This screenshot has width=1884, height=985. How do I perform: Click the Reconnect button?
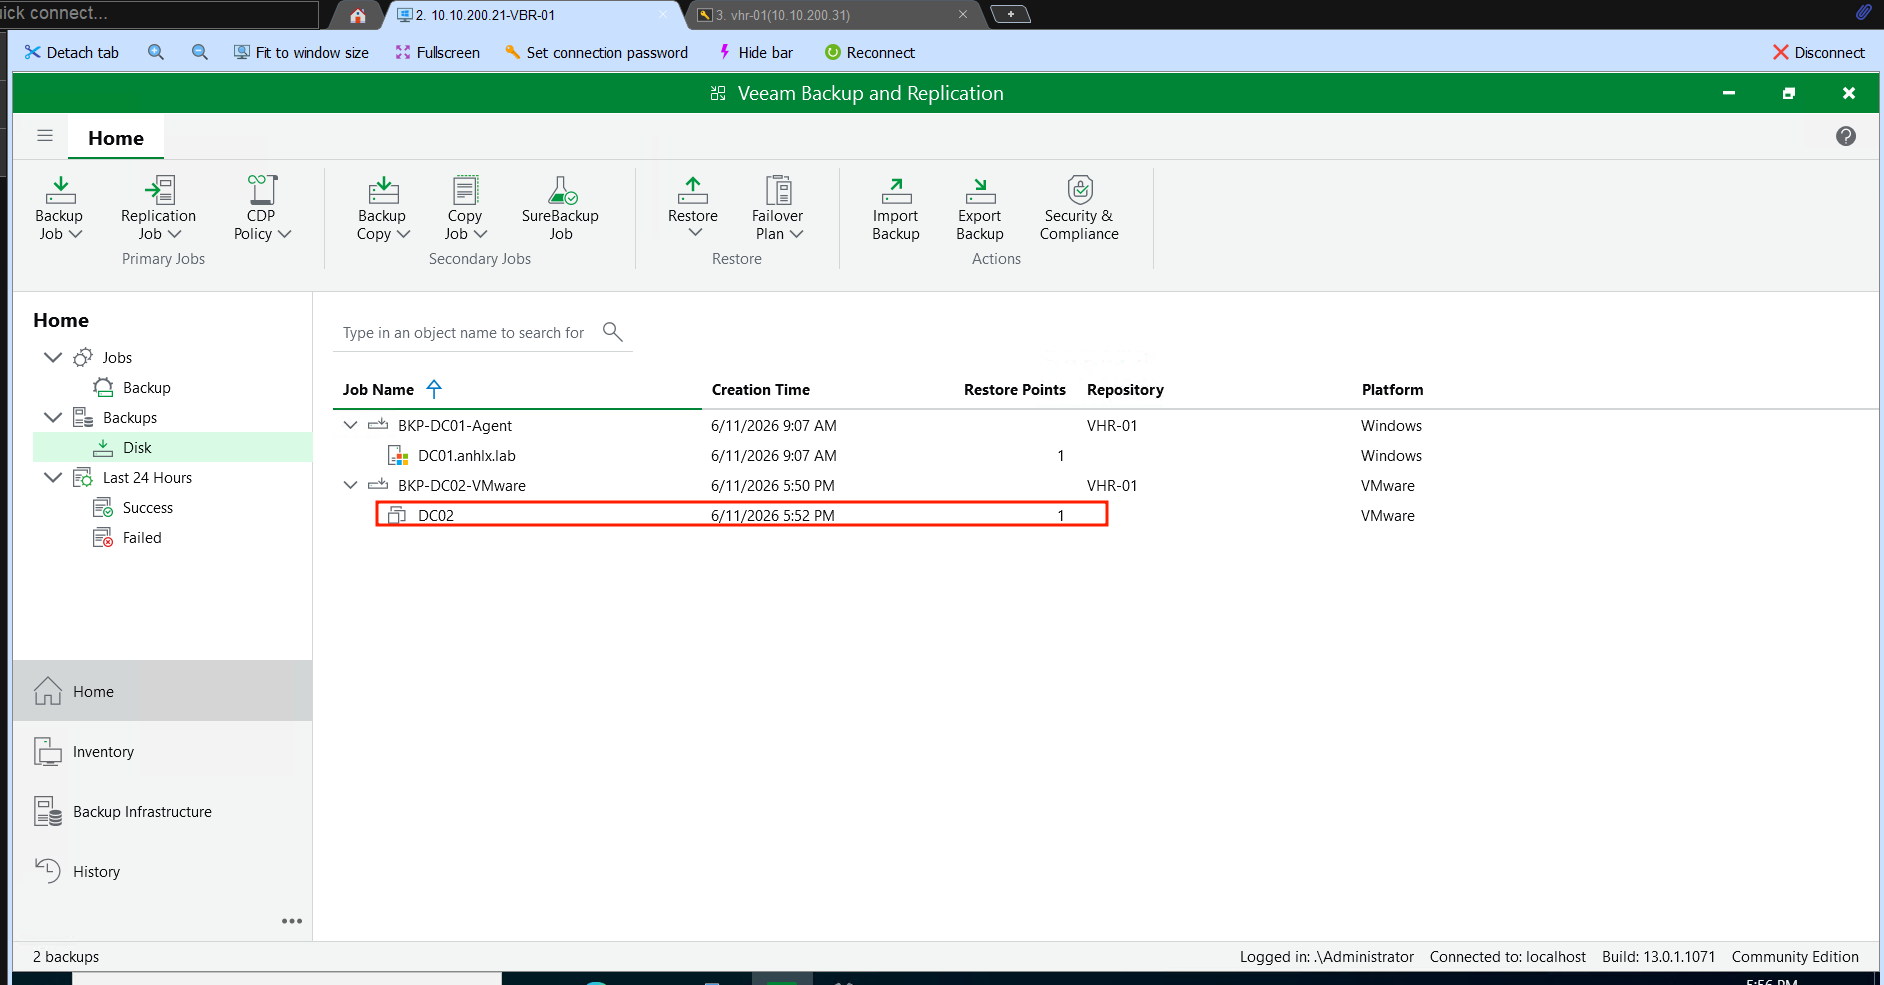(x=869, y=52)
